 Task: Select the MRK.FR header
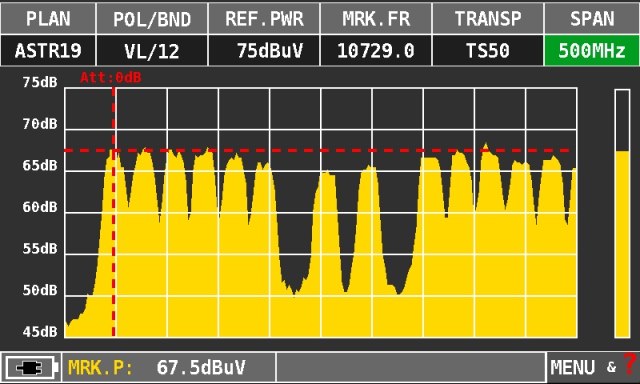click(x=376, y=18)
